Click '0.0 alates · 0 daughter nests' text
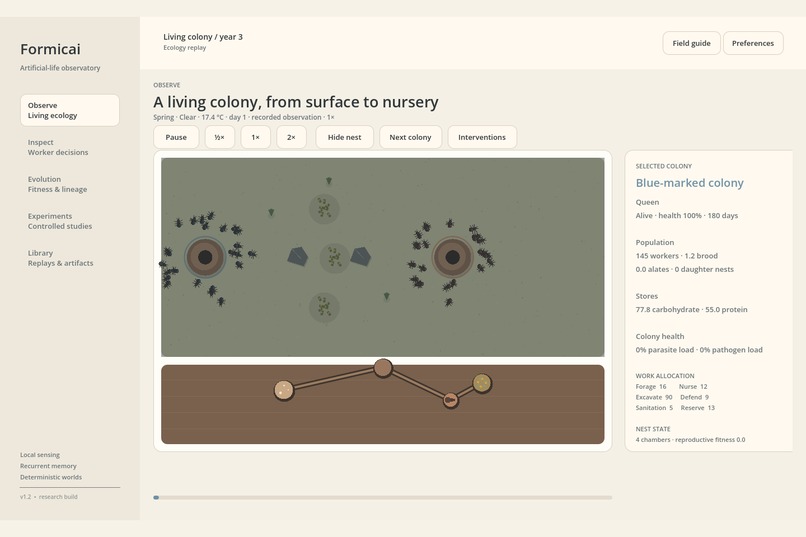The width and height of the screenshot is (806, 537). coord(685,269)
